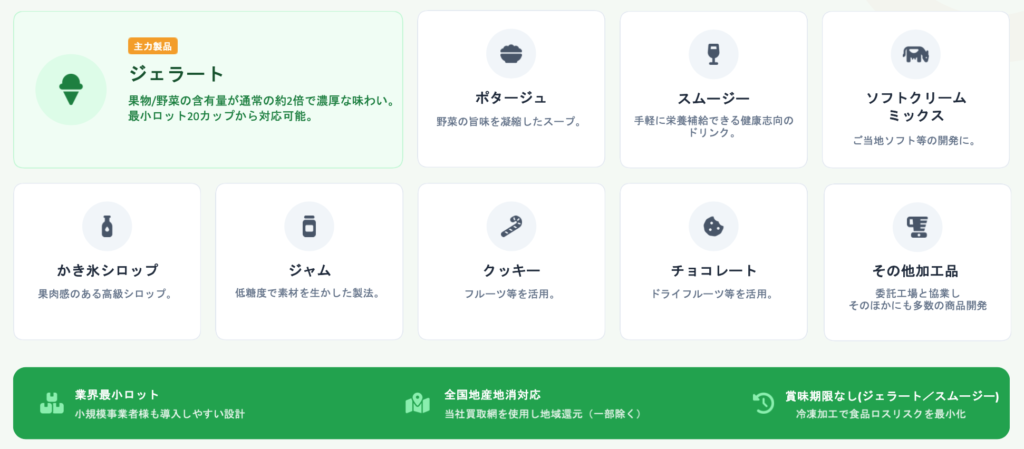
Task: Open the ジェラート heading
Action: tap(177, 74)
